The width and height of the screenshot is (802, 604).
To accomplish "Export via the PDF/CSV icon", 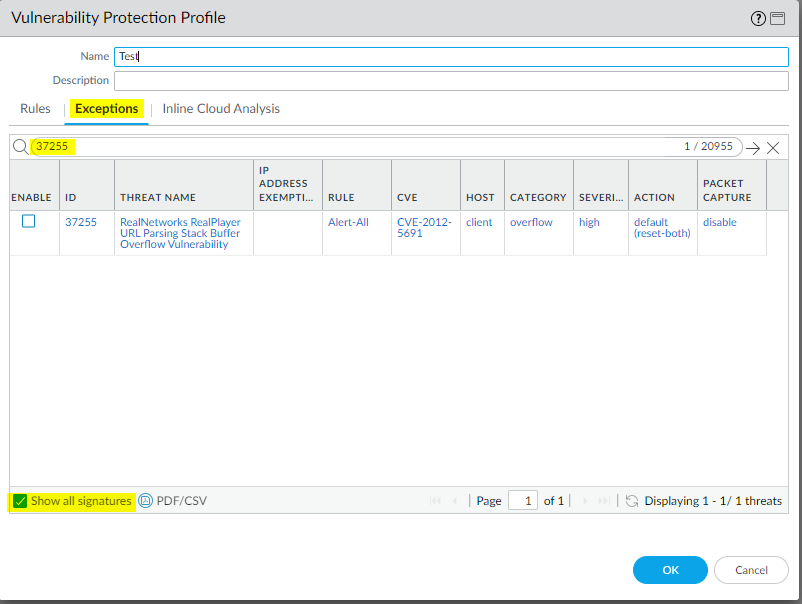I will click(x=145, y=501).
